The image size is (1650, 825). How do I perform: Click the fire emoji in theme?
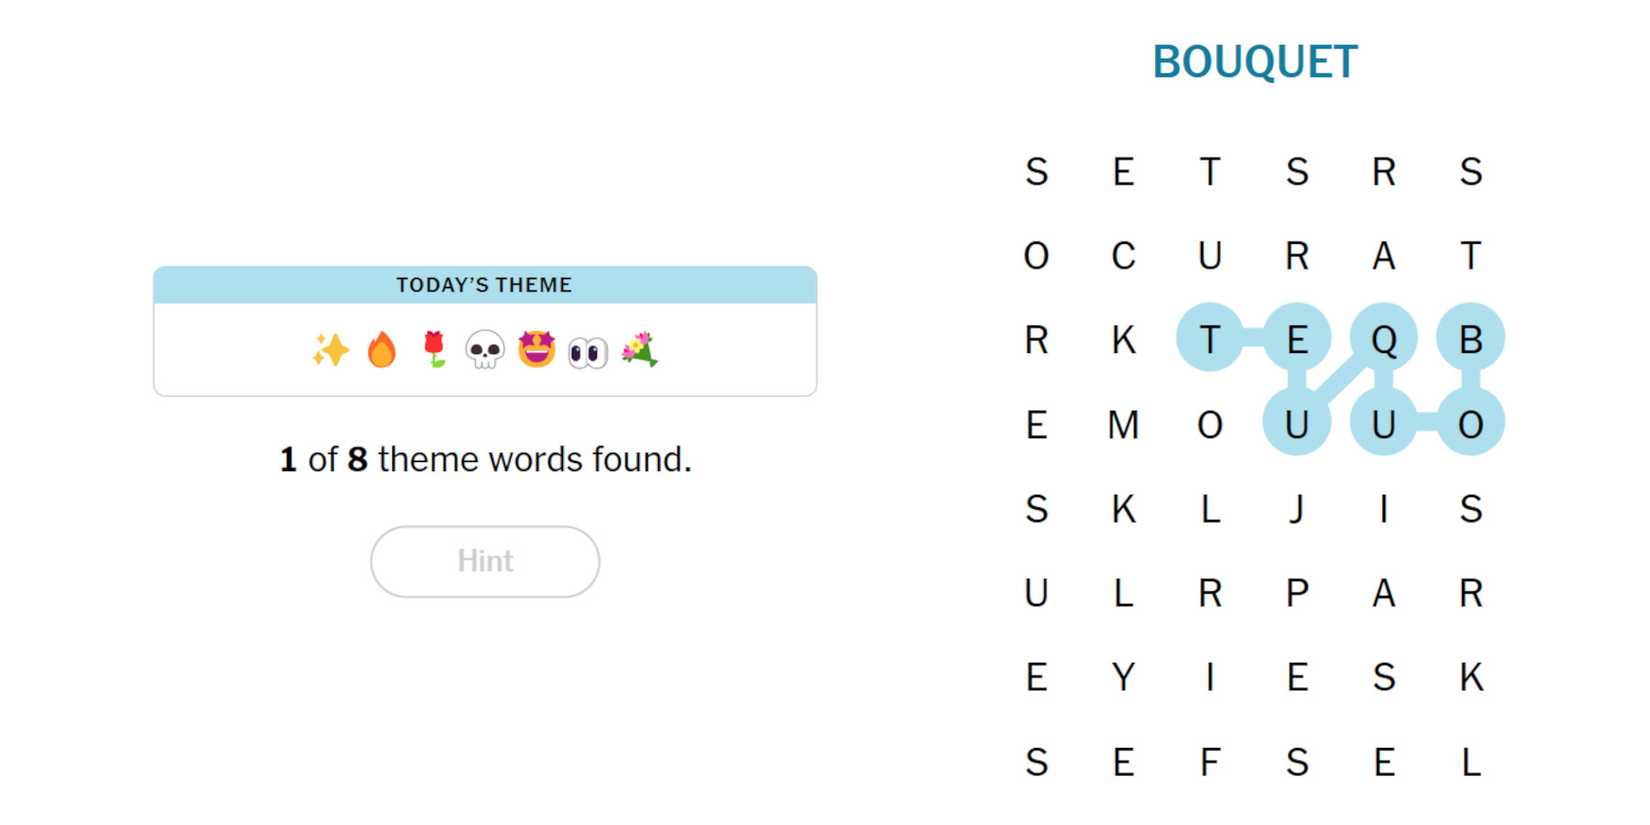(381, 350)
